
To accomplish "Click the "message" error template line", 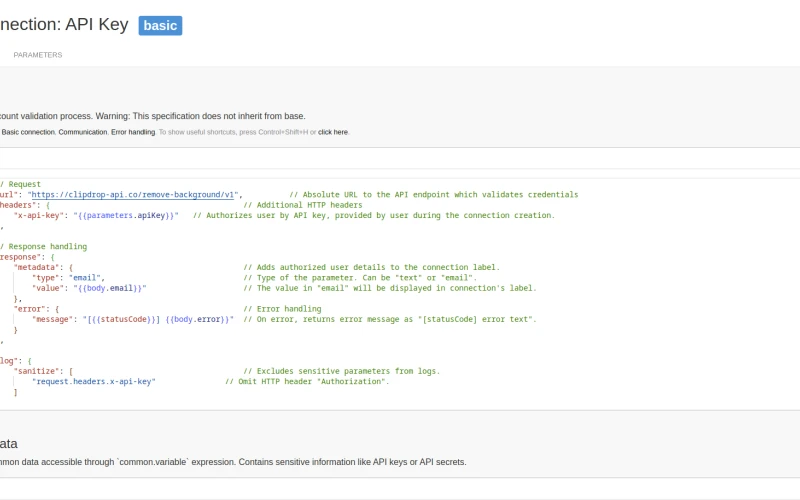I will pyautogui.click(x=133, y=319).
